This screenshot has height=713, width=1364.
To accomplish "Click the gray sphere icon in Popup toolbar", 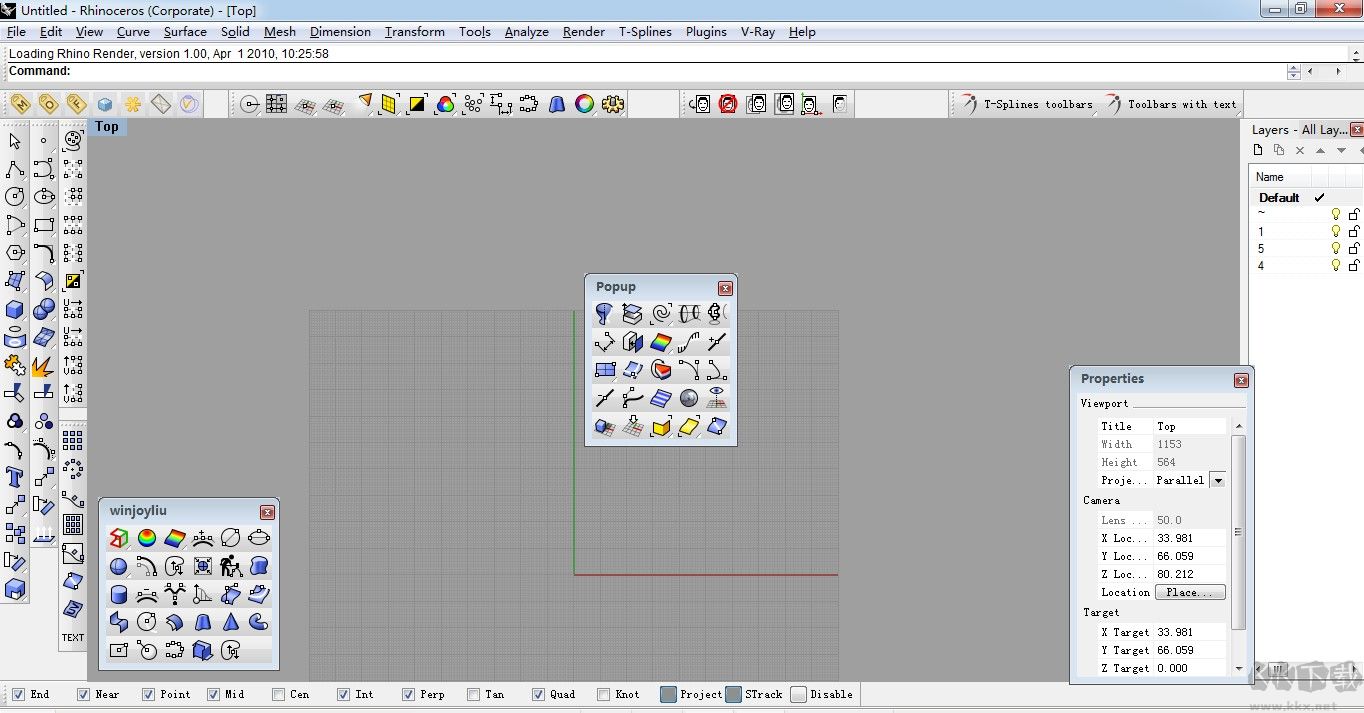I will pos(689,399).
